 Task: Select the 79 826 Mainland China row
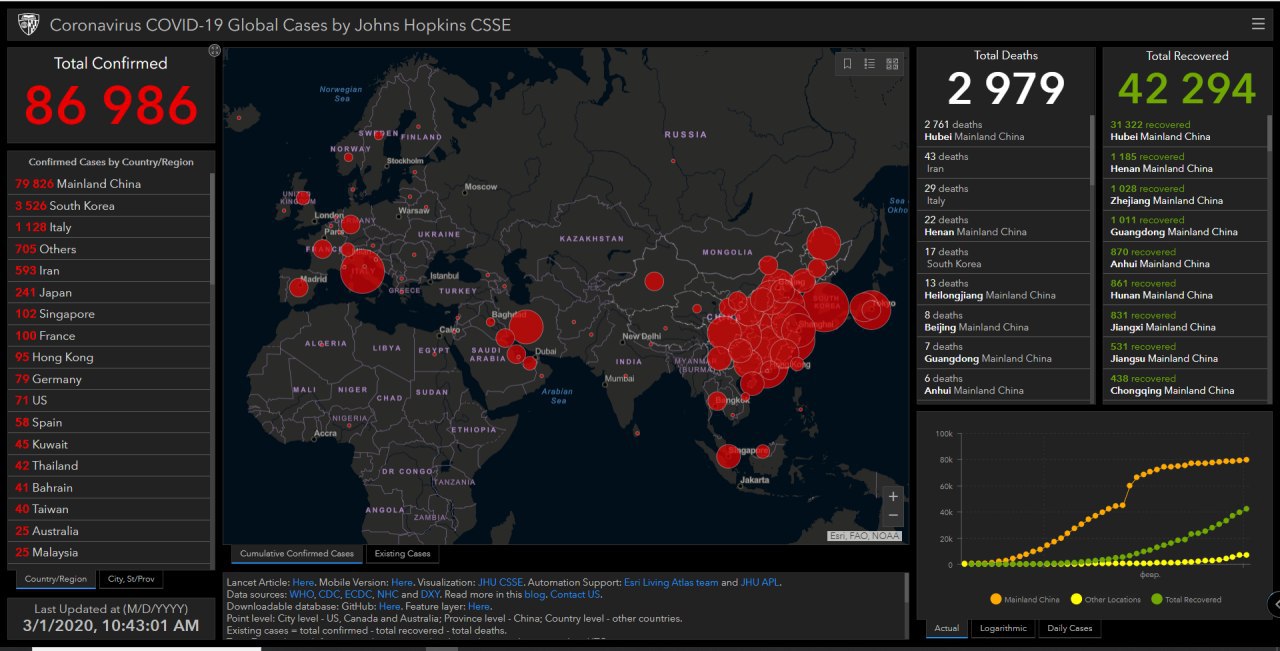pos(110,184)
